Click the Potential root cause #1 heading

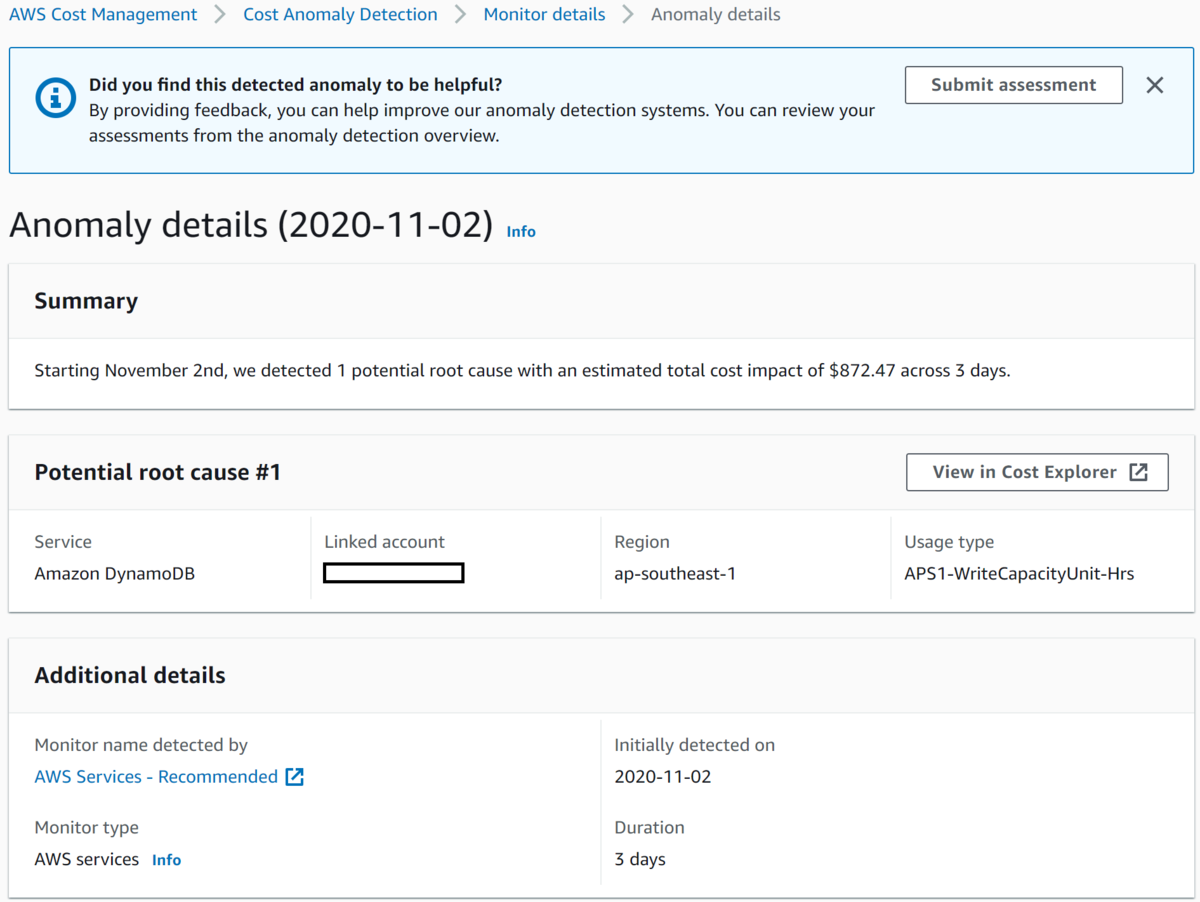158,472
